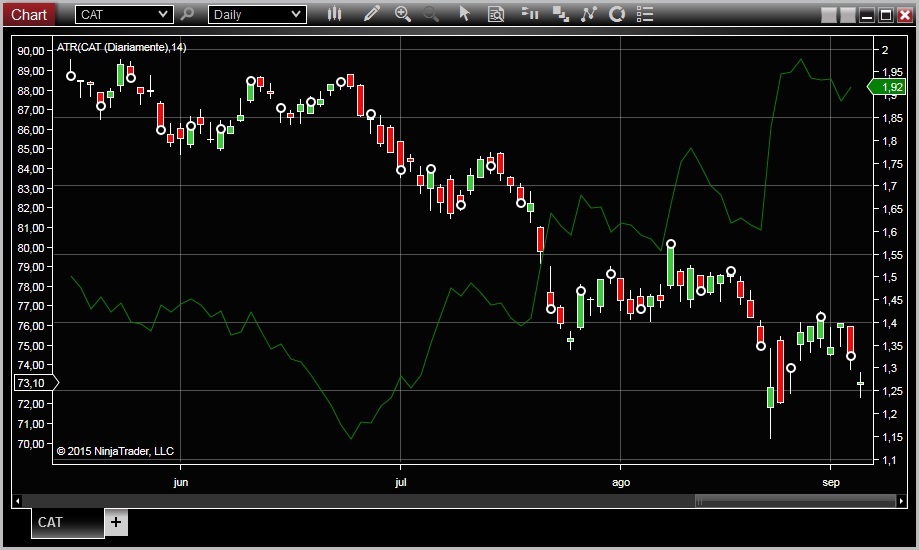Add a new tab with plus button
The width and height of the screenshot is (919, 550).
tap(116, 522)
